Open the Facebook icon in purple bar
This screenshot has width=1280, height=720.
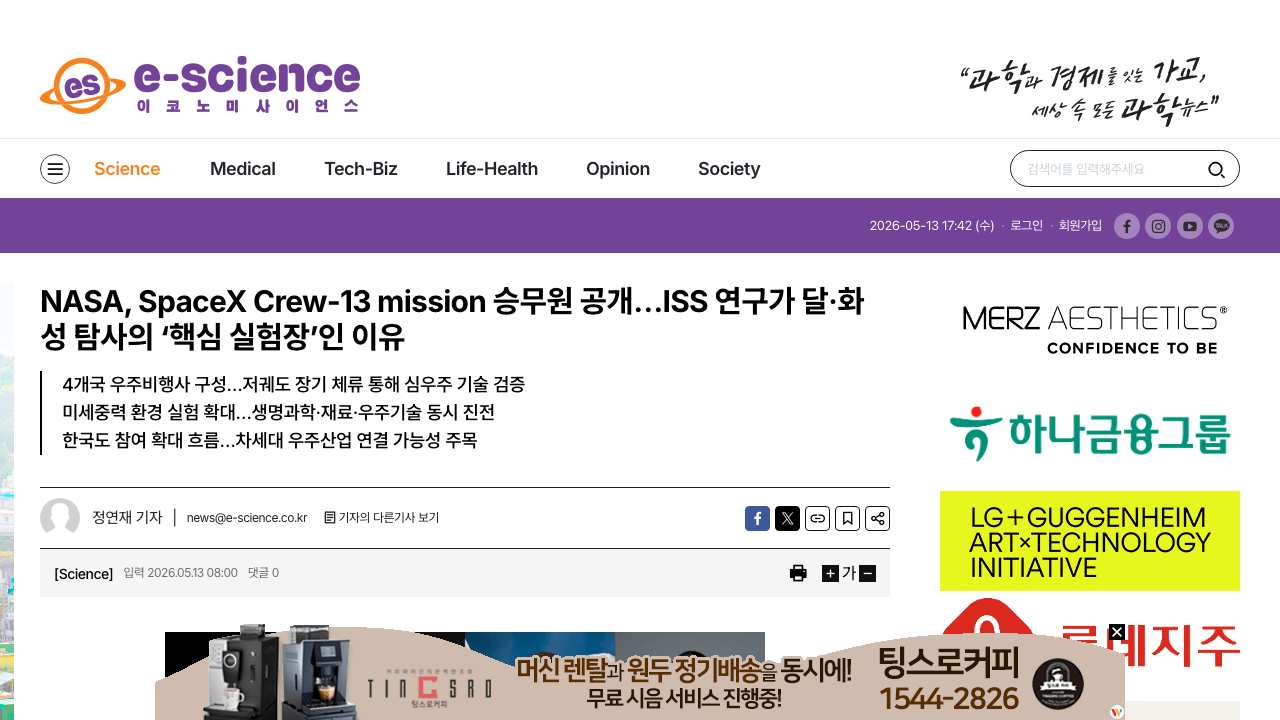click(x=1127, y=226)
